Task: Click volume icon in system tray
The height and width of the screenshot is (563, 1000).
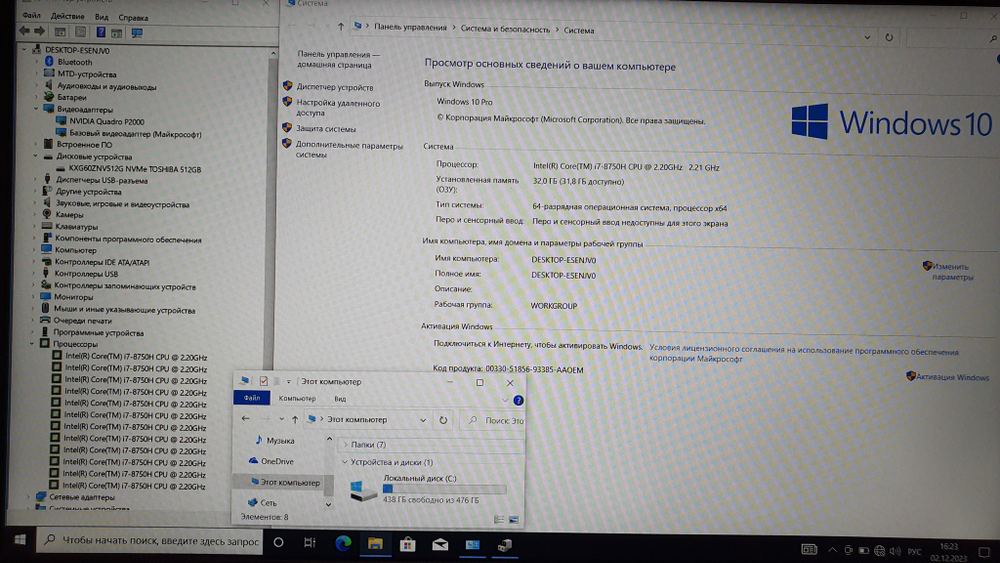Action: click(895, 551)
